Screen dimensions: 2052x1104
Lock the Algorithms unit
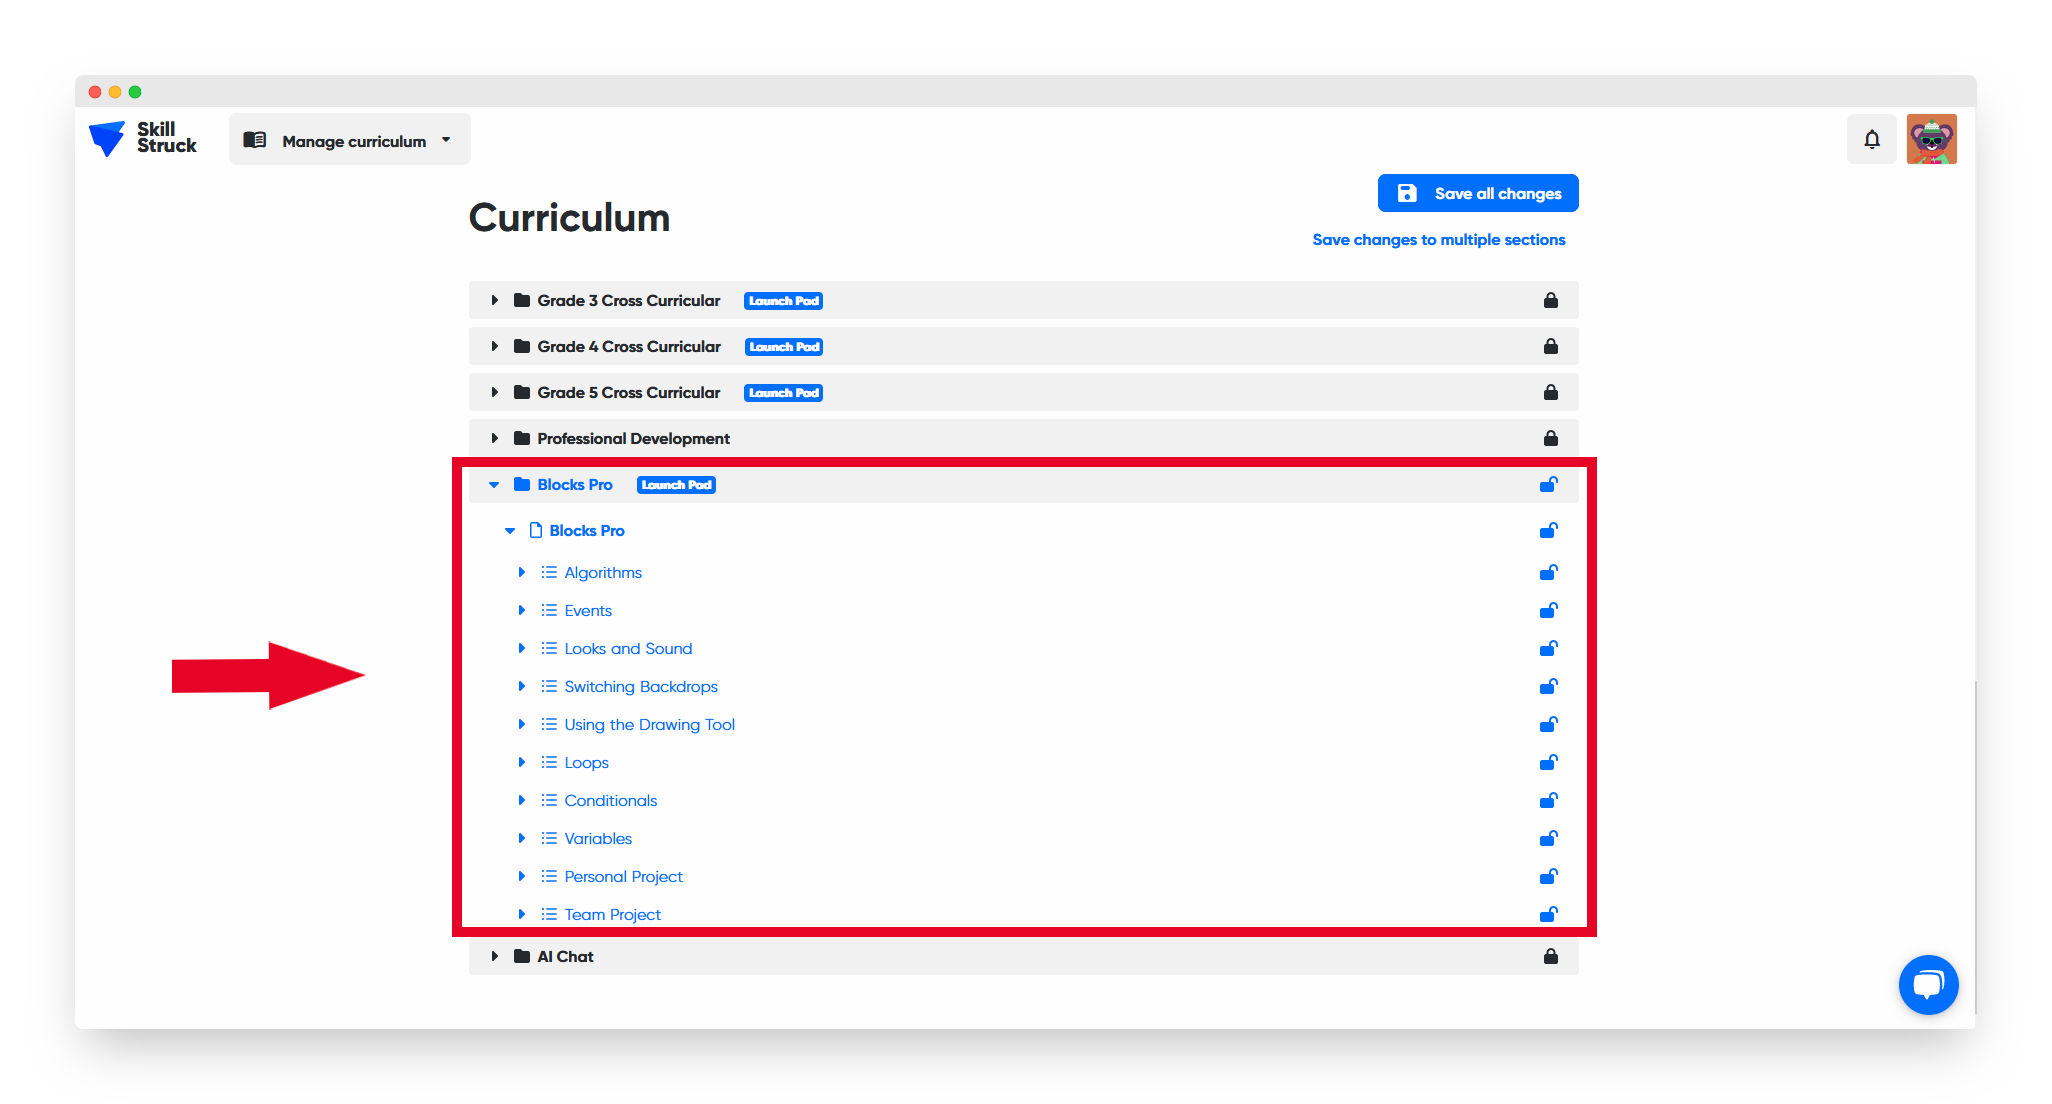tap(1548, 573)
